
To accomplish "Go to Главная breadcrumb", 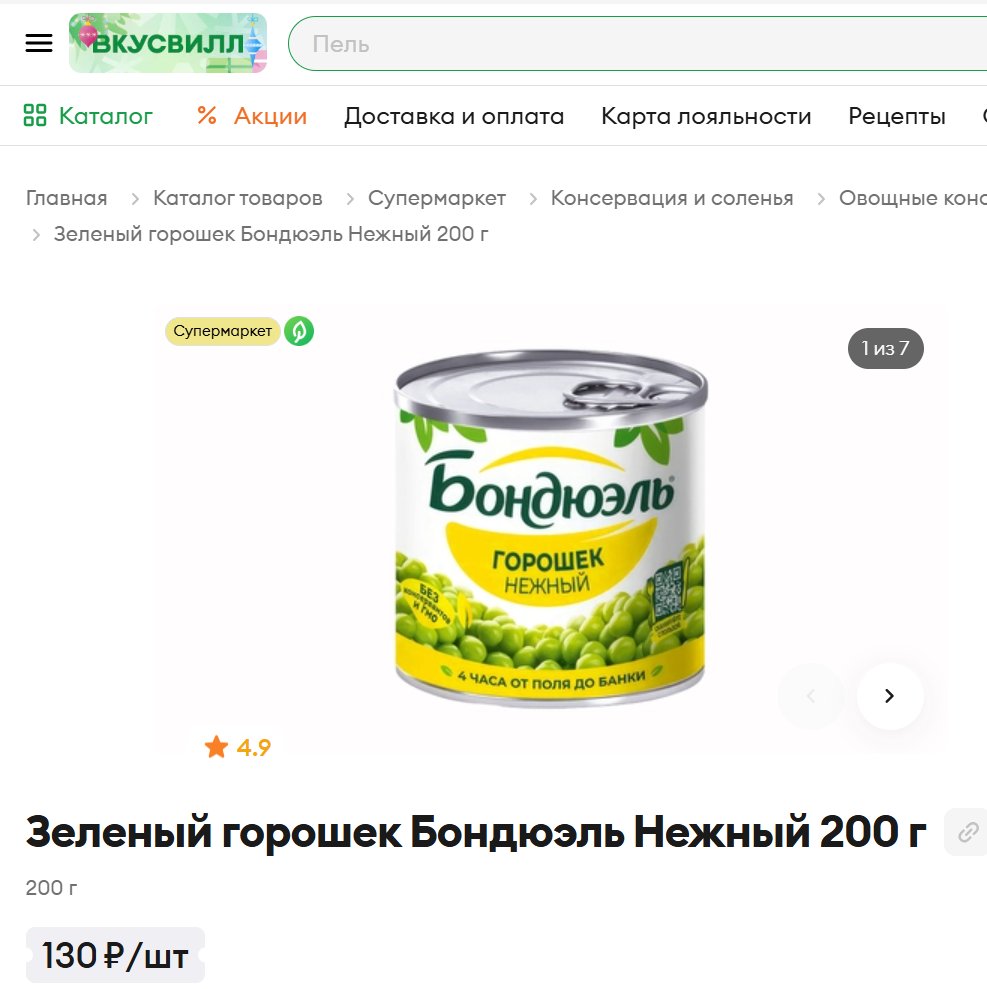I will click(x=66, y=198).
